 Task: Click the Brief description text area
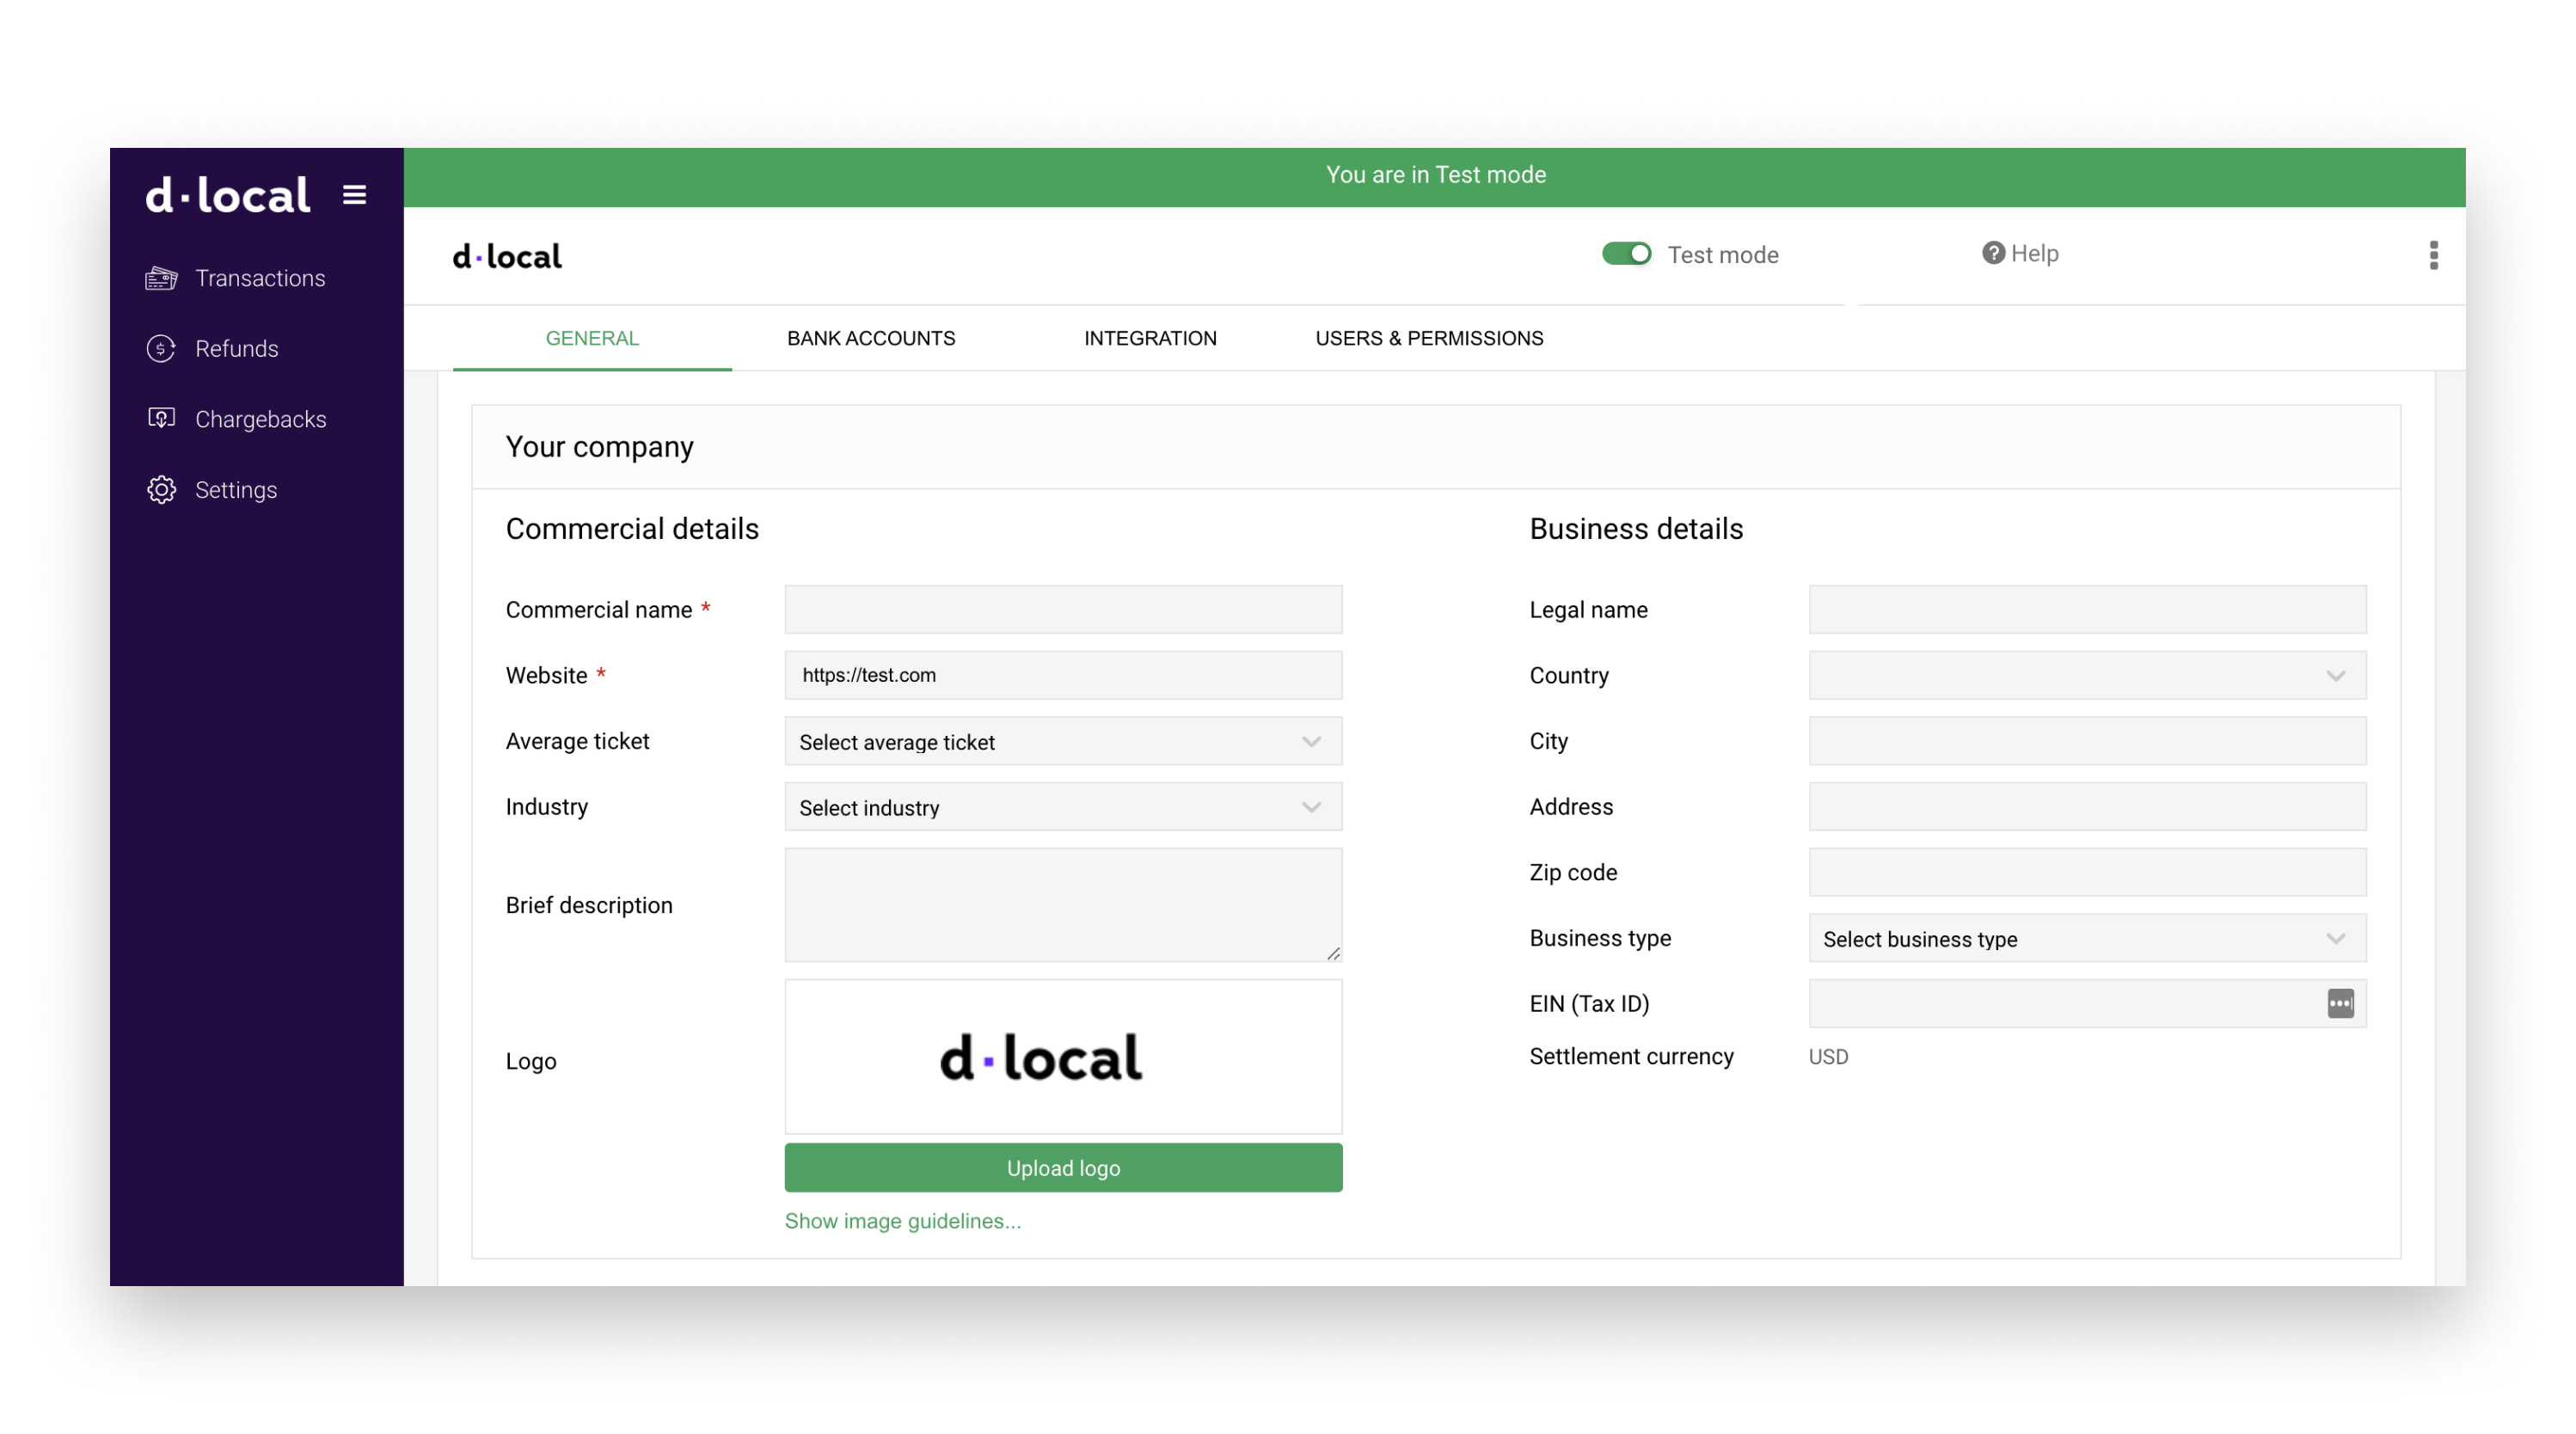(1063, 904)
